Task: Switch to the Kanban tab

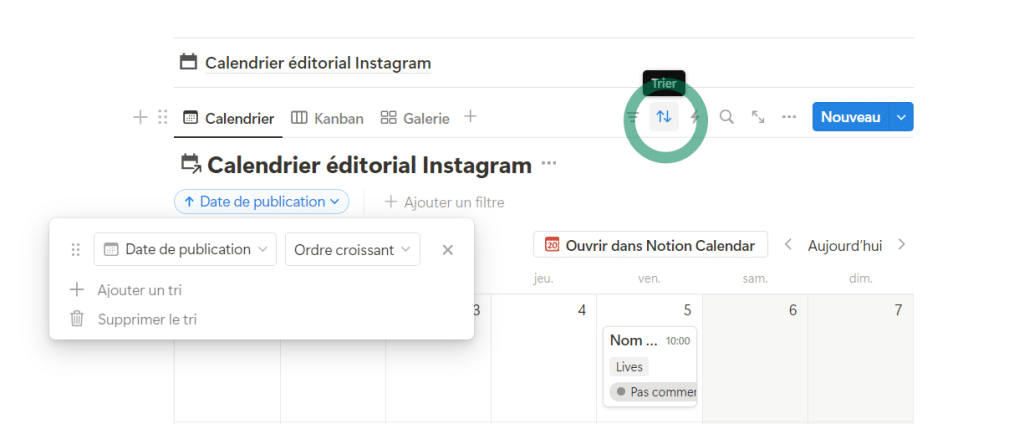Action: (x=327, y=118)
